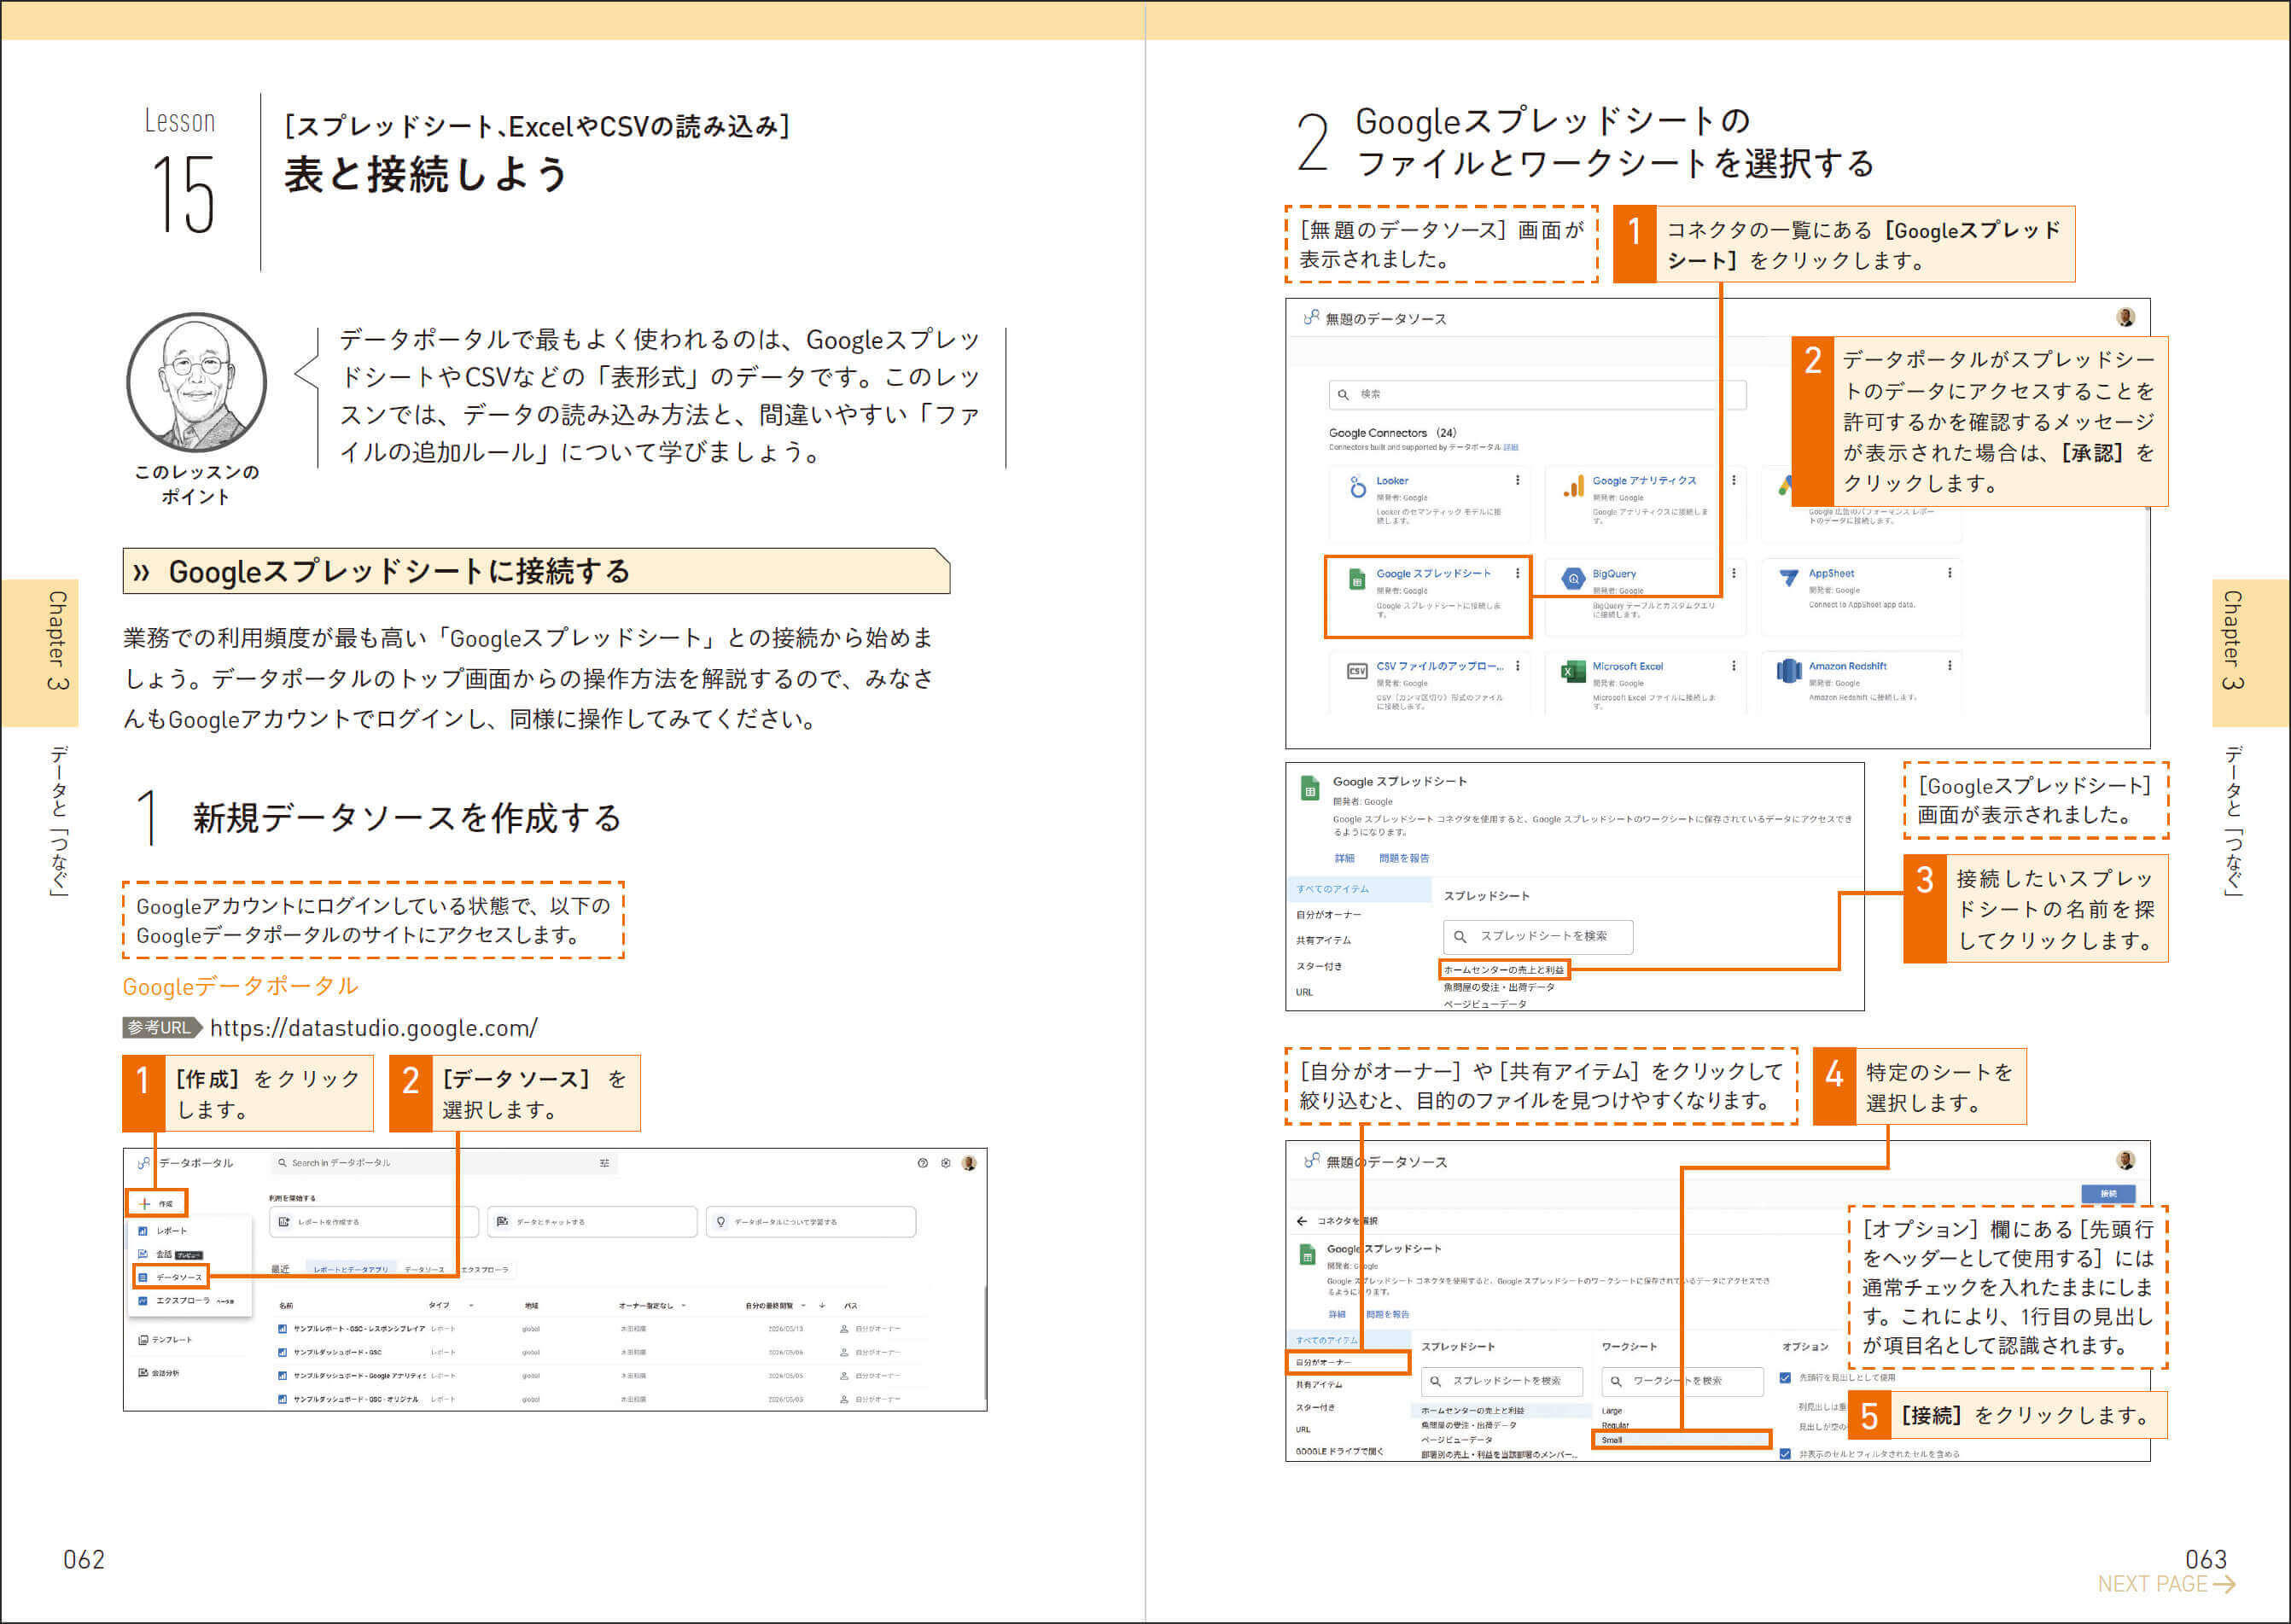Click the 検索 connector search field
Image resolution: width=2291 pixels, height=1624 pixels.
tap(1537, 394)
